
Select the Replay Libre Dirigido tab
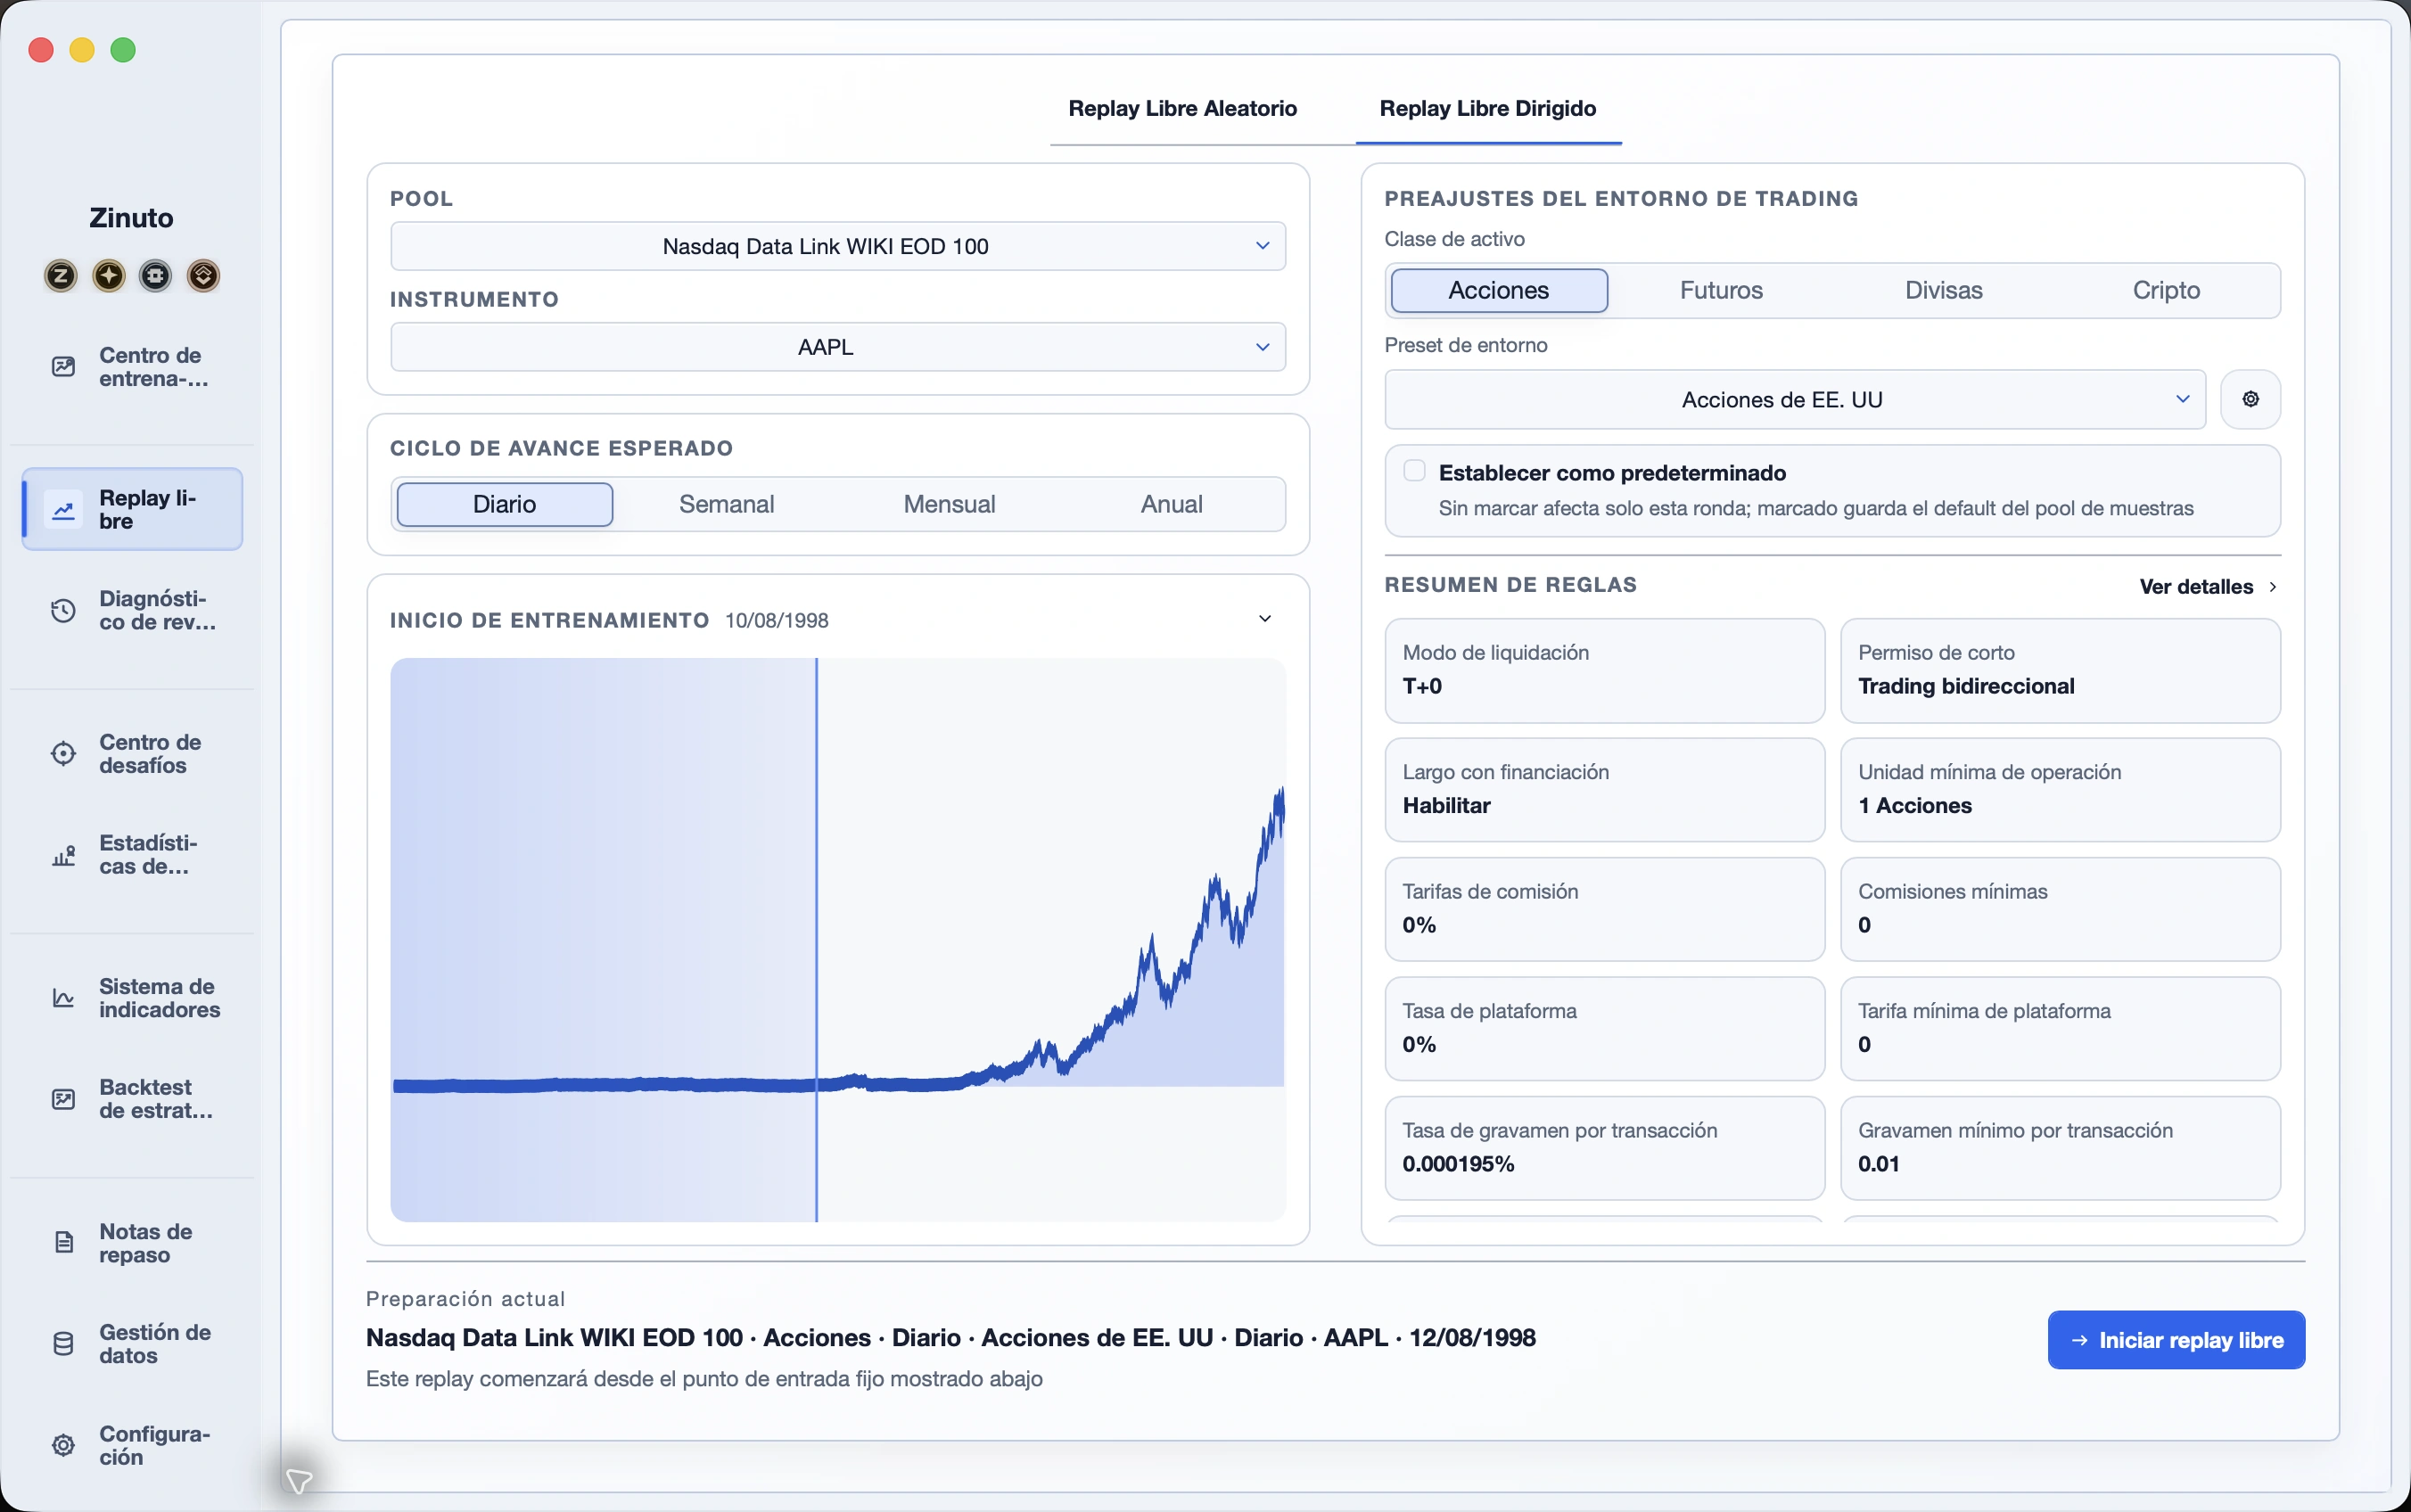click(1488, 109)
